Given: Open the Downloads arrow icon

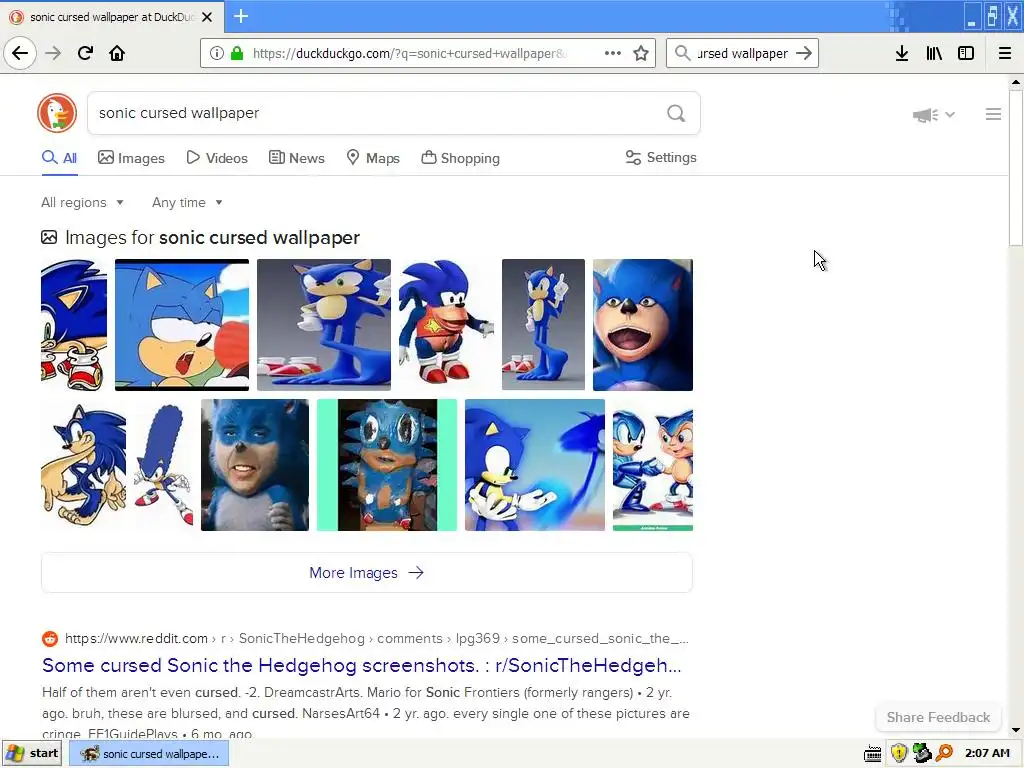Looking at the screenshot, I should (x=902, y=53).
